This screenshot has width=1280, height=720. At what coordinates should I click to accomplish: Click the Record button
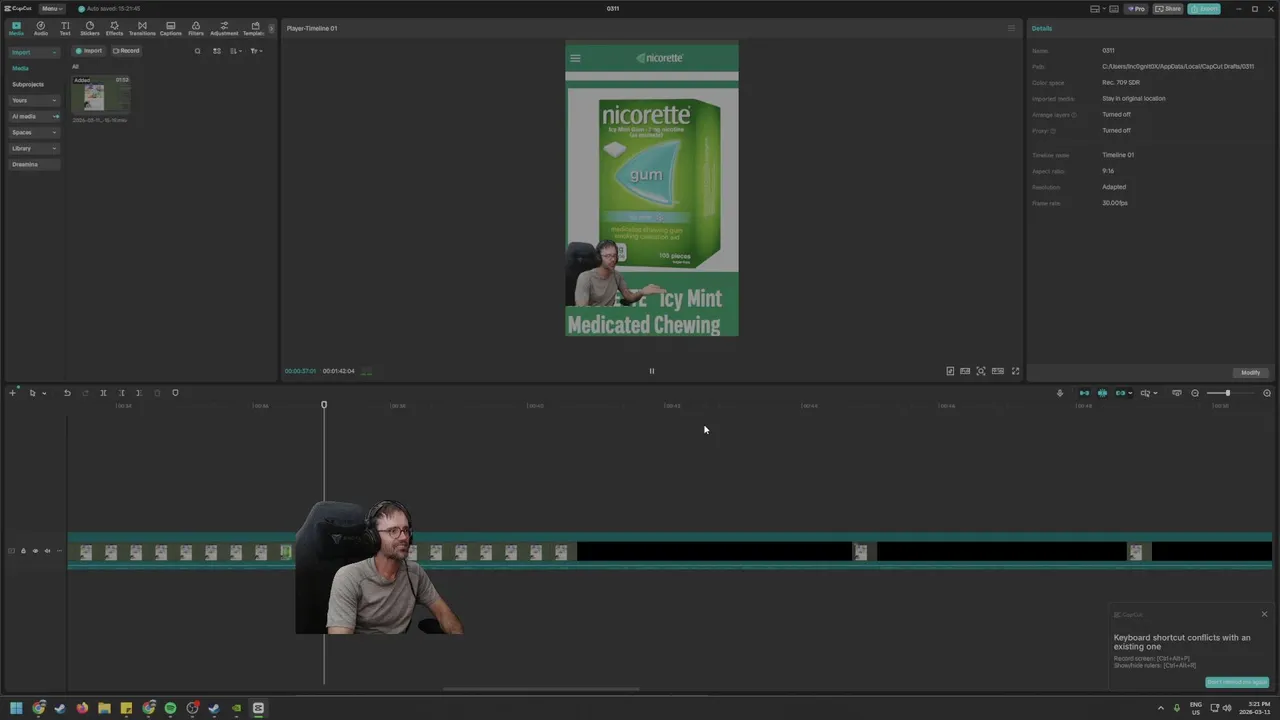126,51
